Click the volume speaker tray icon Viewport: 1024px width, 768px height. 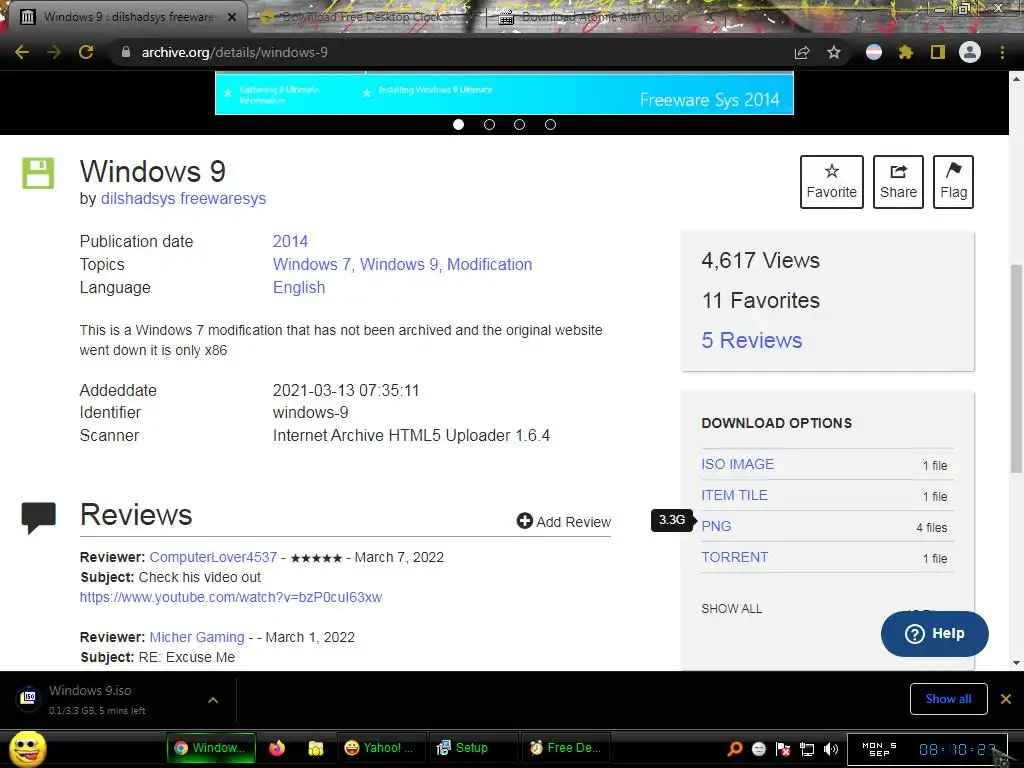tap(831, 749)
